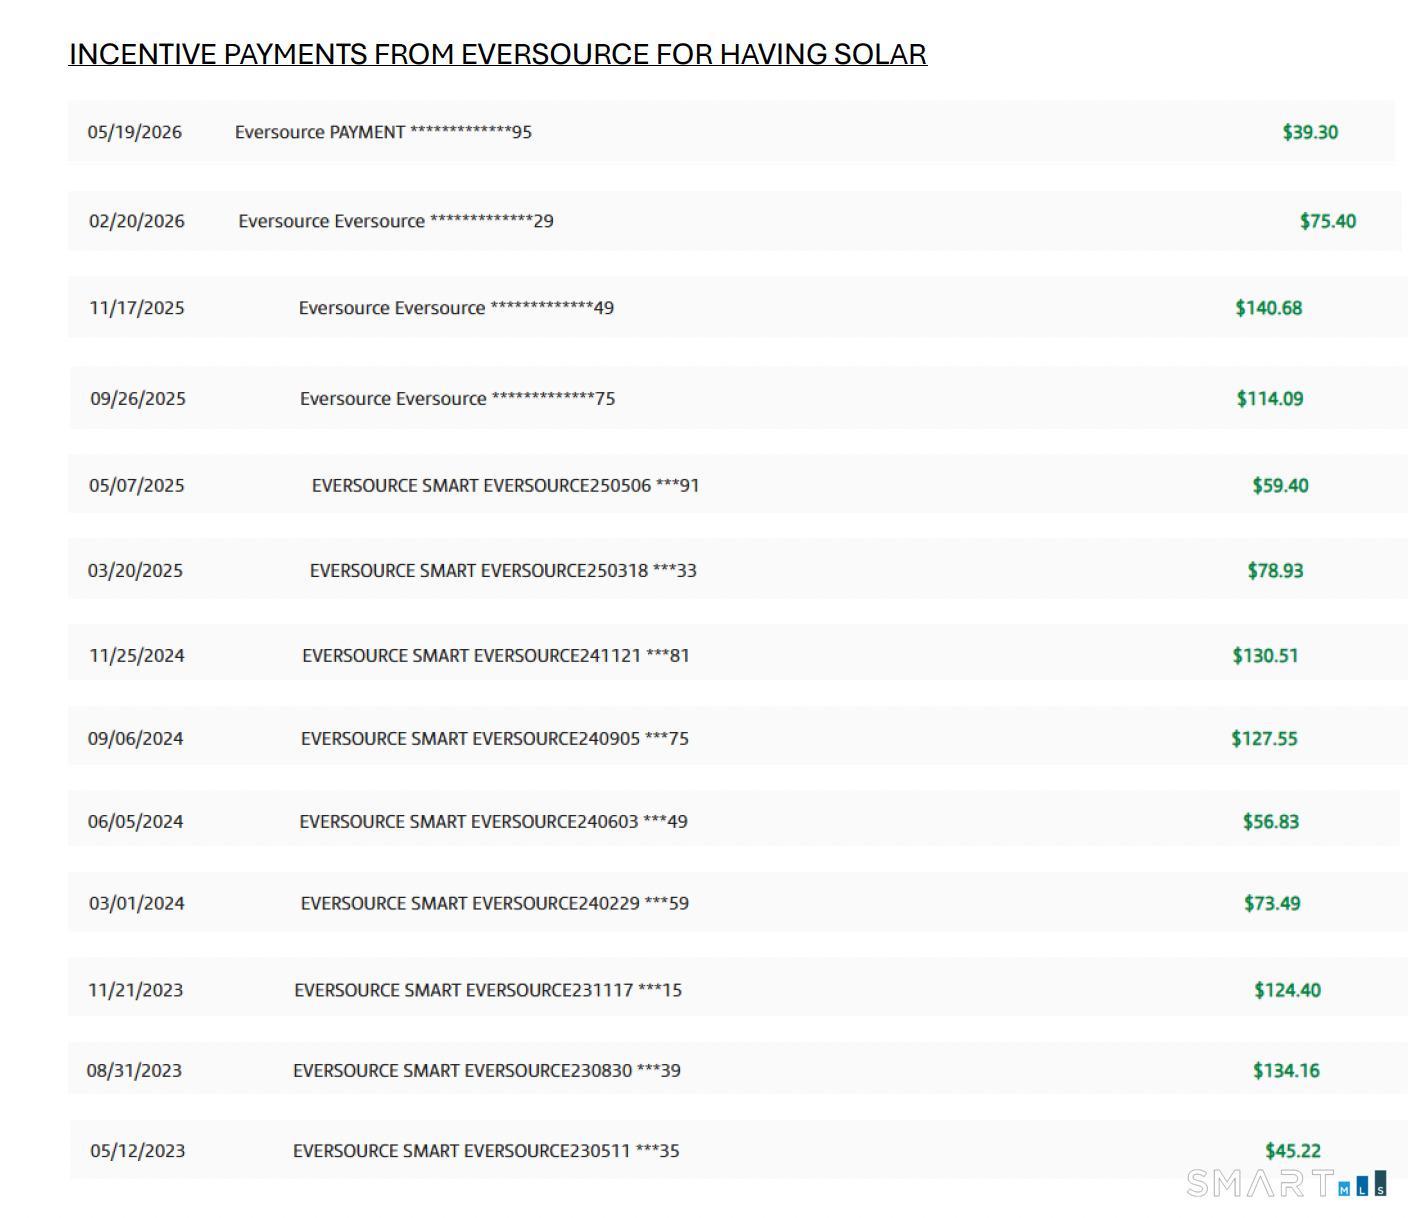Screen dimensions: 1408x1218
Task: Select the $124.40 amount
Action: pos(1288,991)
